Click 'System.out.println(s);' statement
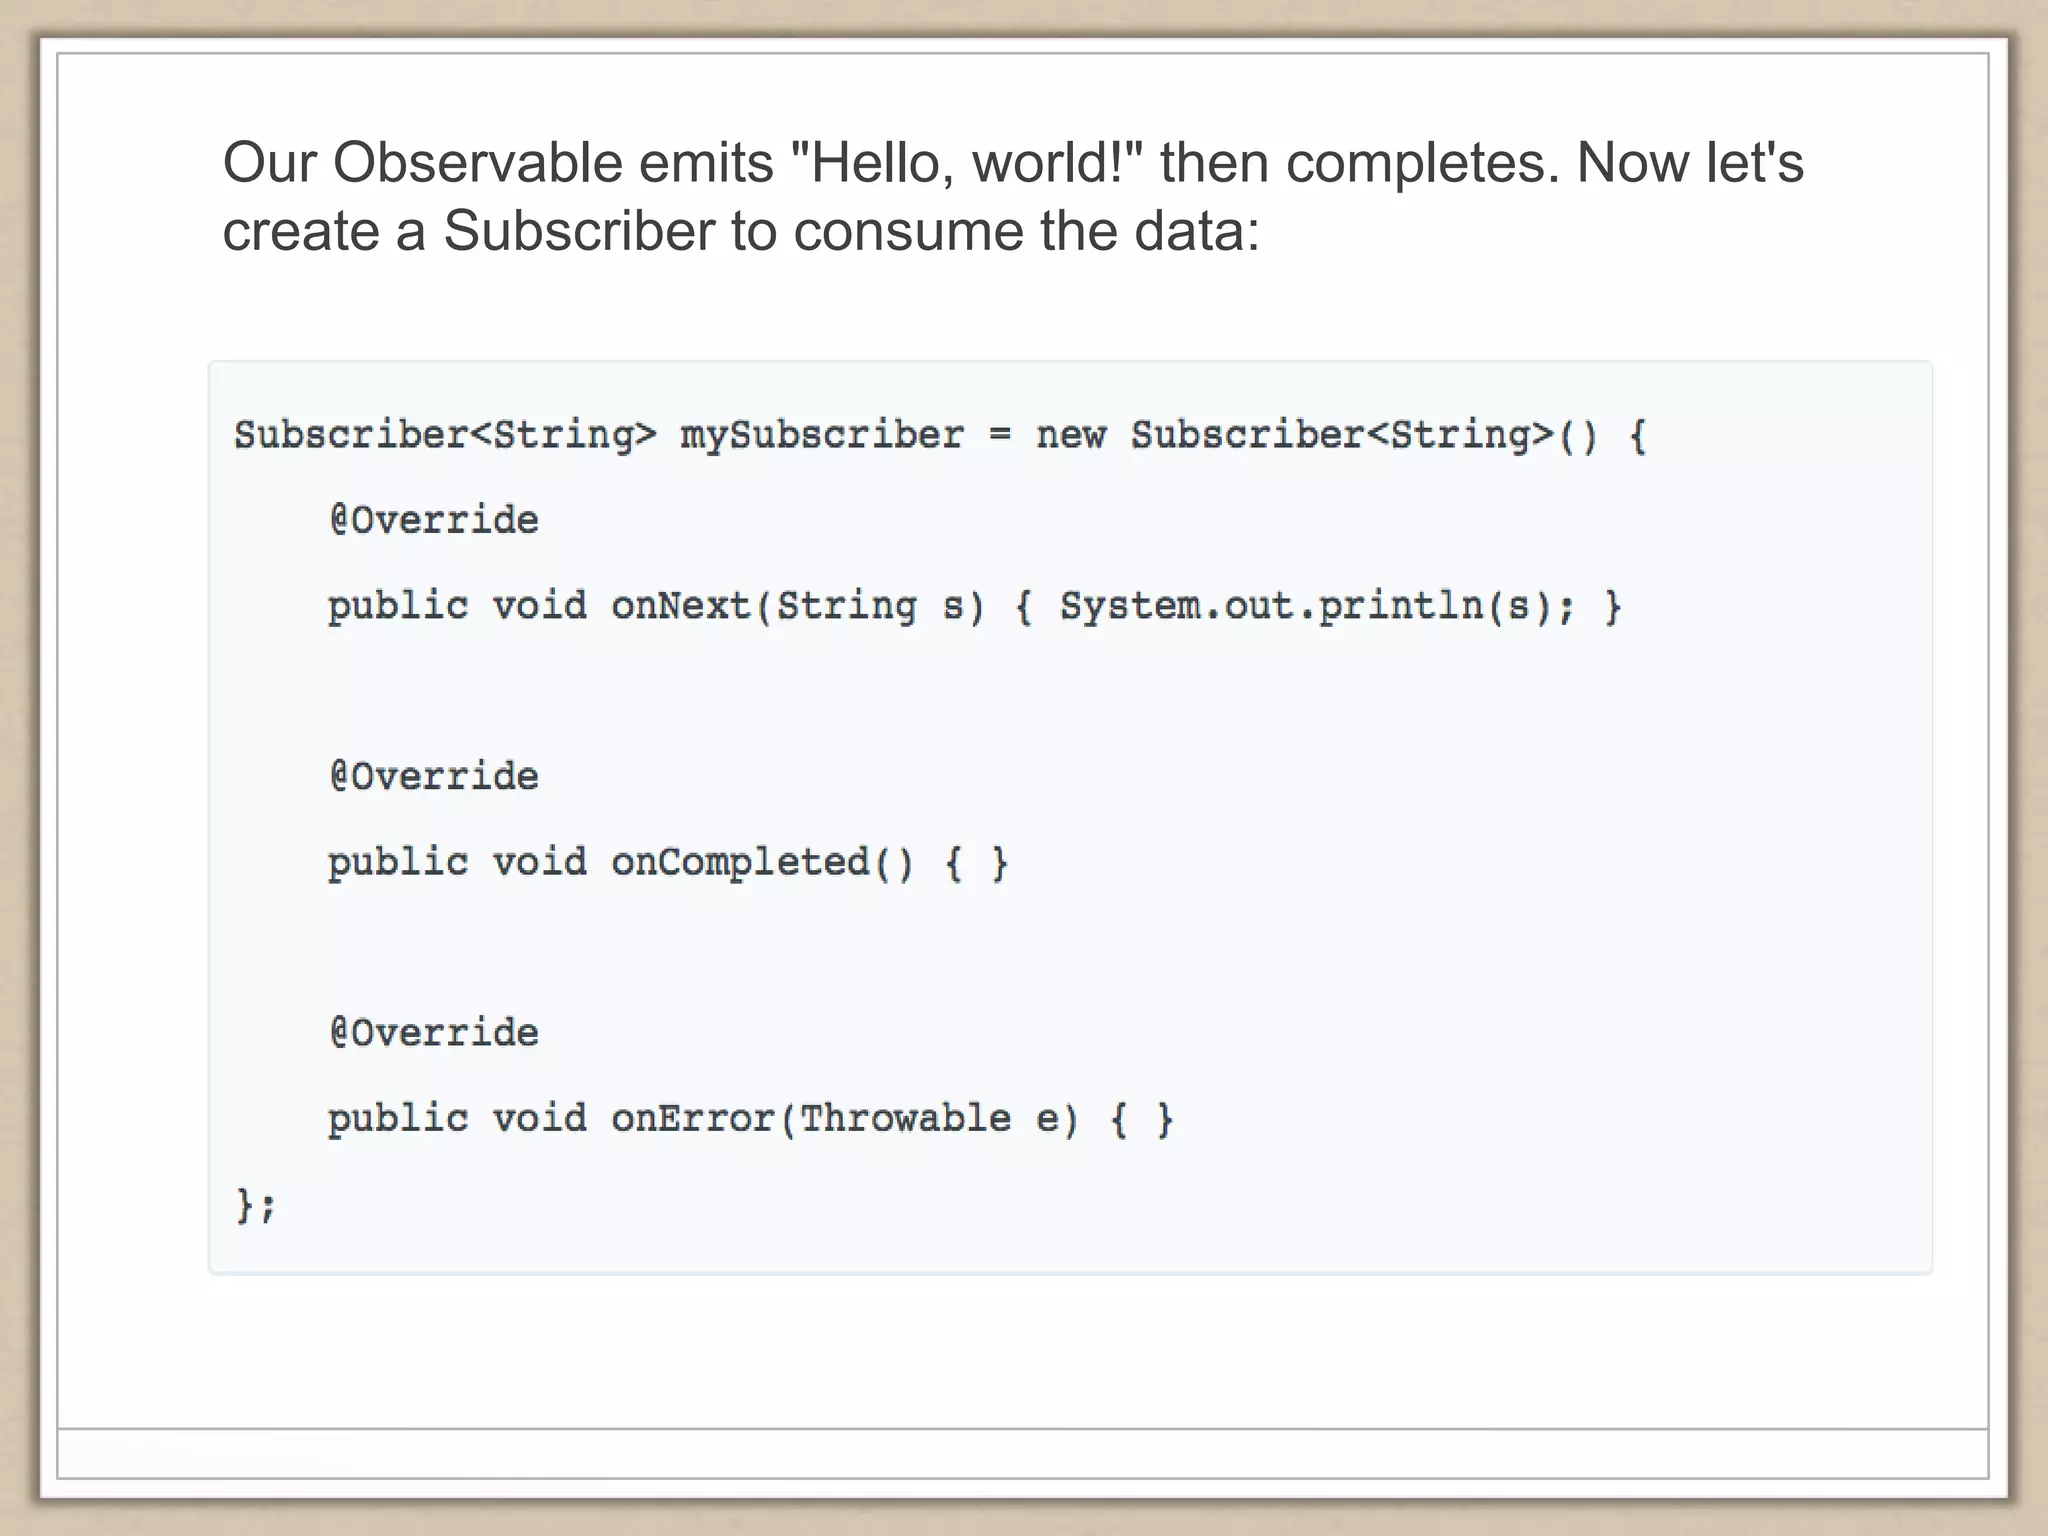 click(1316, 606)
